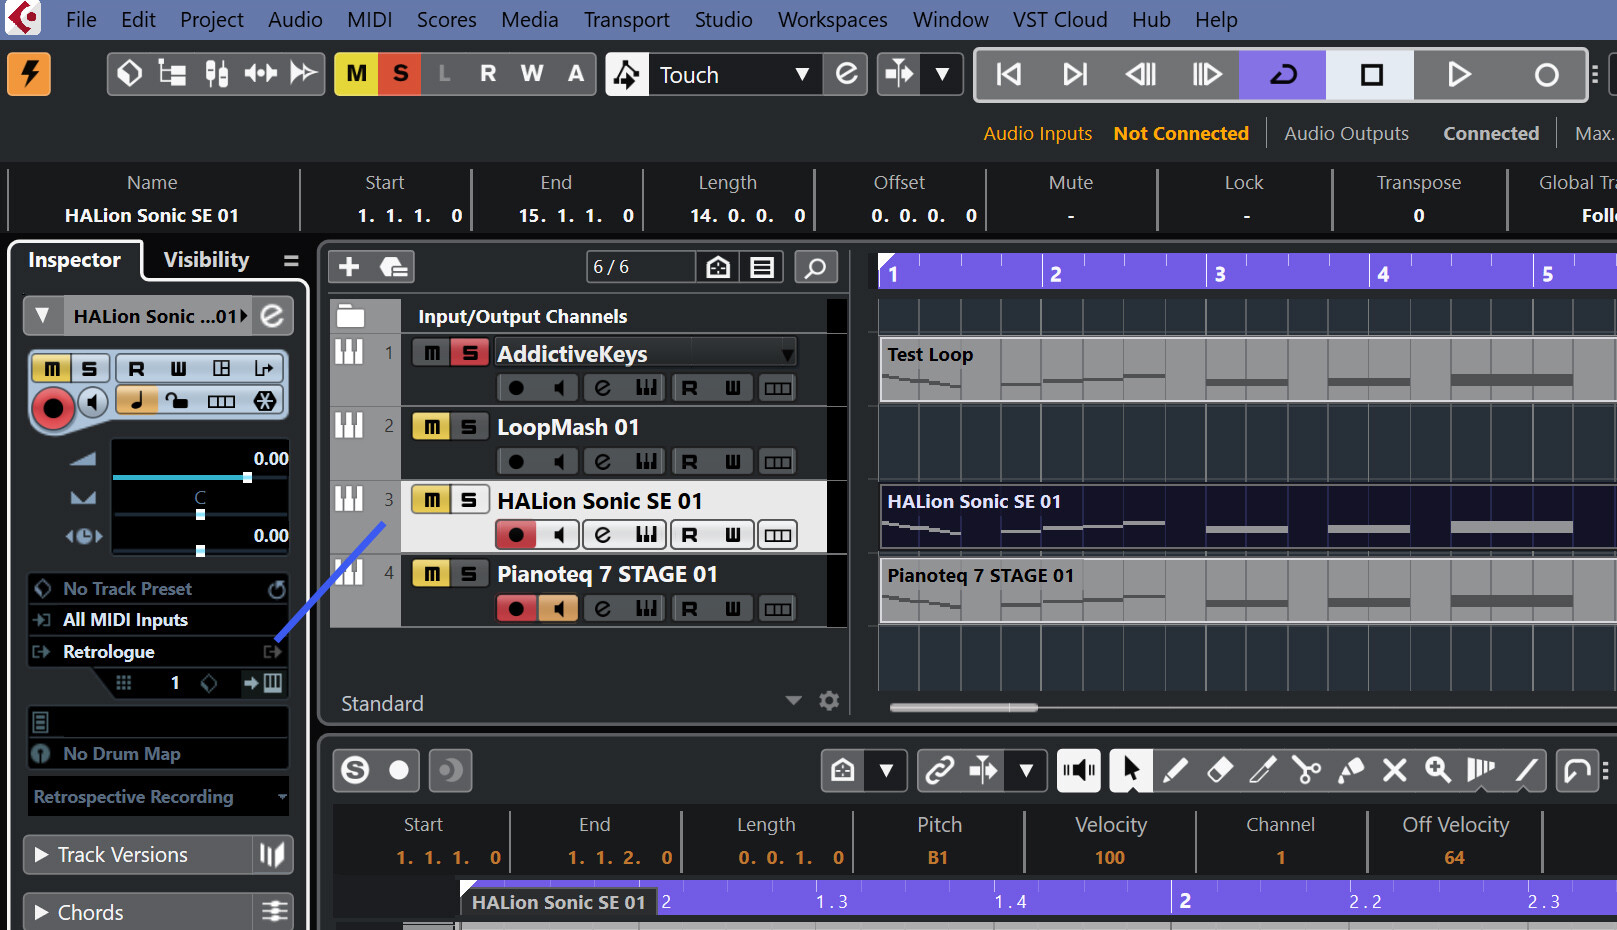Open the Standard track preset dropdown arrow
Viewport: 1617px width, 930px height.
794,701
